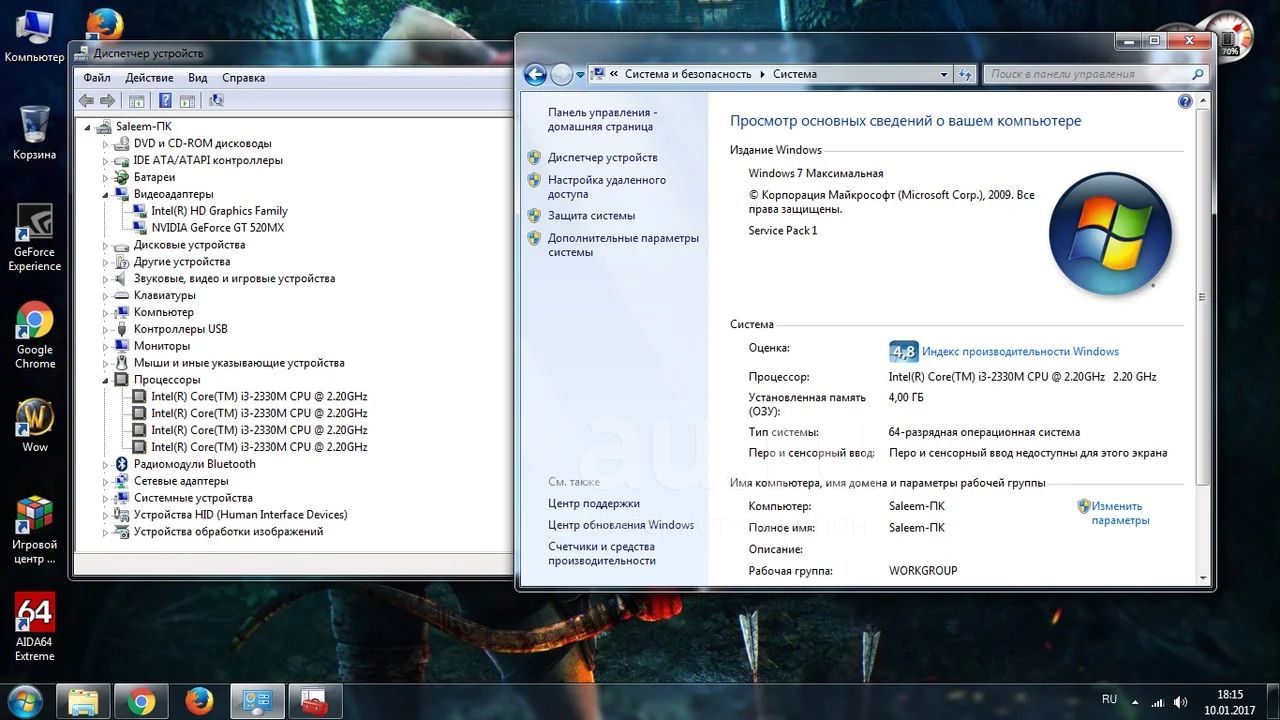Expand DVD и CD-ROM дисководы node
Screen dimensions: 1280x720
105,144
